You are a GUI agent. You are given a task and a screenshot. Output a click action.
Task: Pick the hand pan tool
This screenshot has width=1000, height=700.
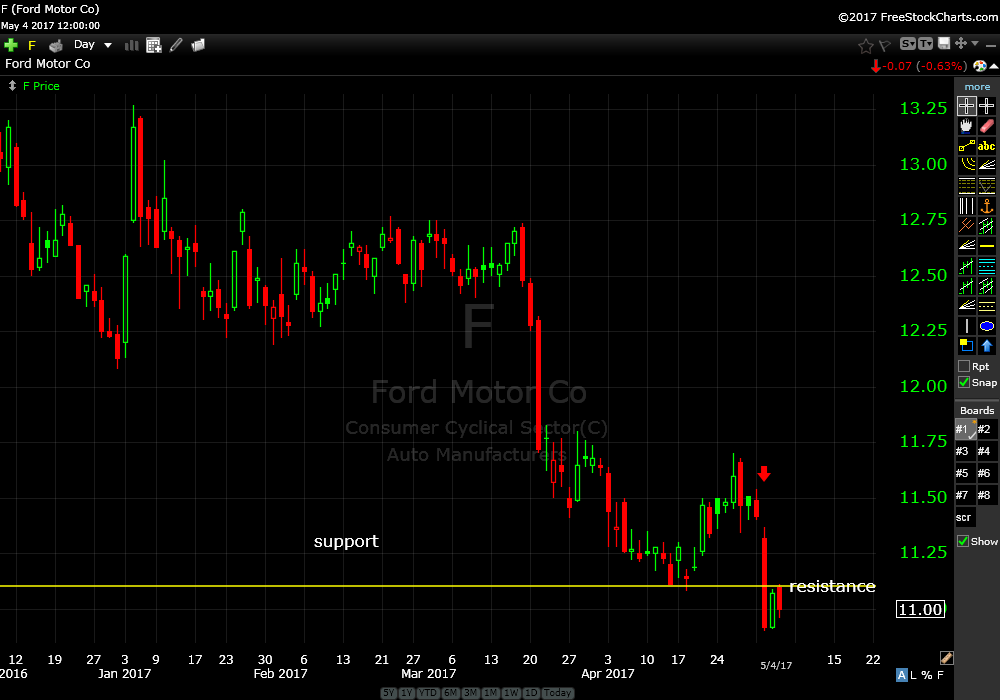click(x=966, y=127)
